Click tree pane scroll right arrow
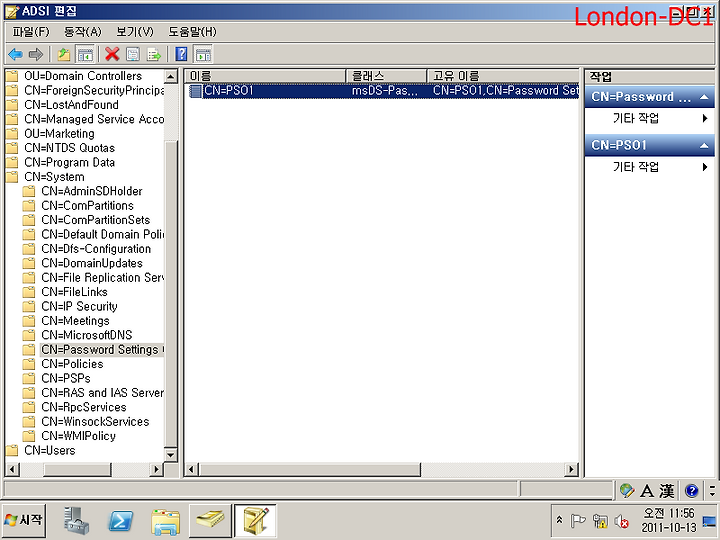The image size is (720, 540). 157,469
